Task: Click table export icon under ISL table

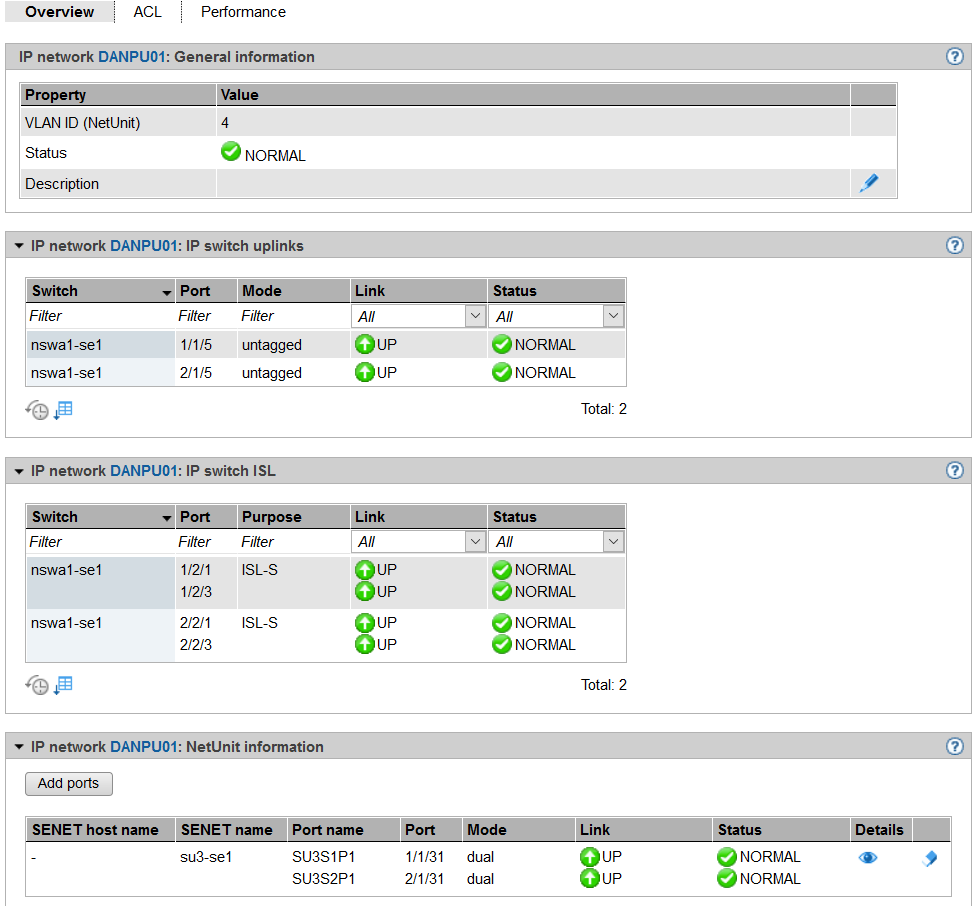Action: click(x=63, y=686)
